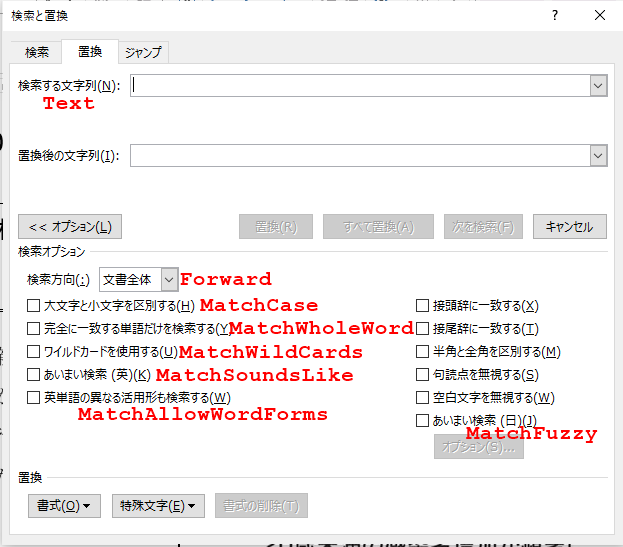The image size is (623, 547).
Task: Check 句読点を無視する option
Action: (x=422, y=375)
